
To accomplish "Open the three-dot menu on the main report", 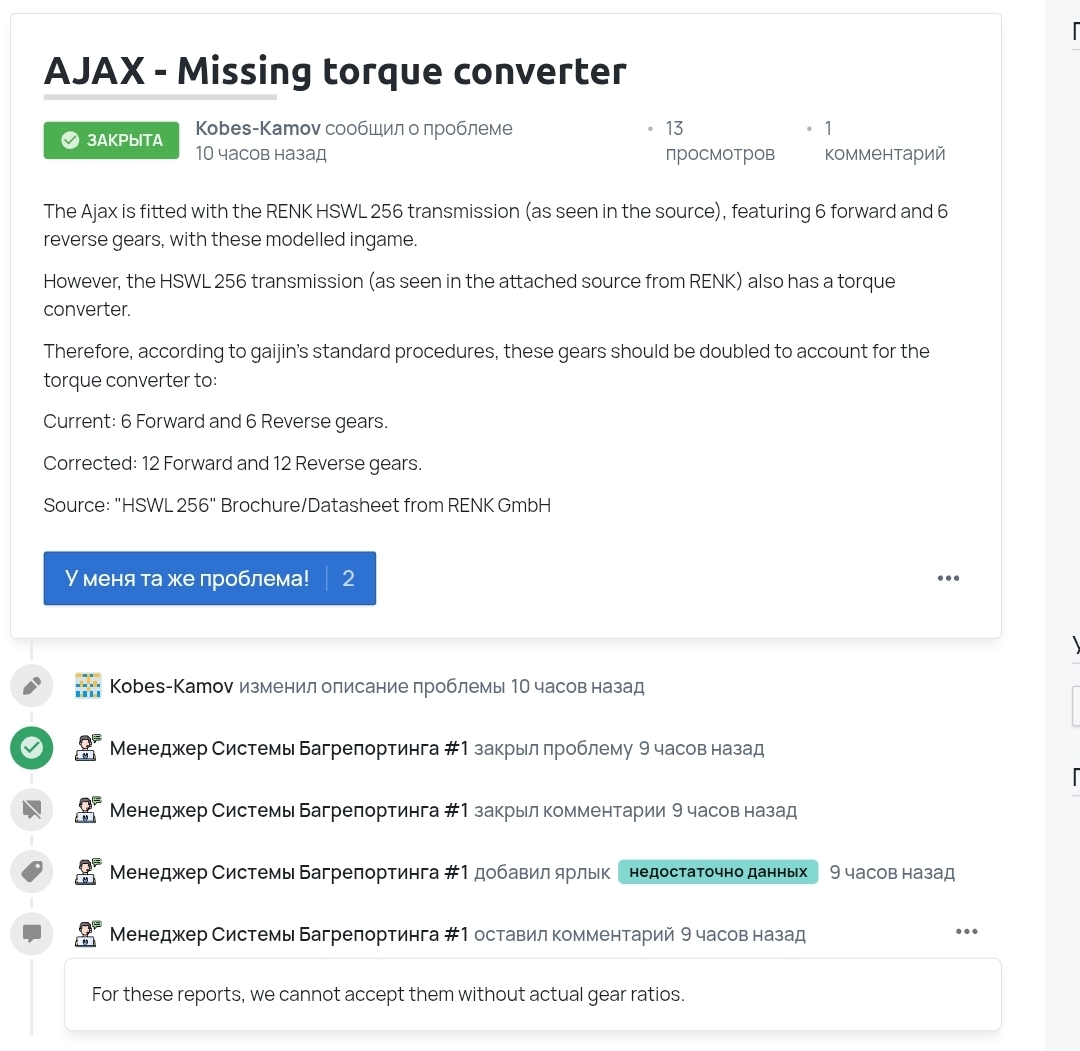I will click(947, 577).
